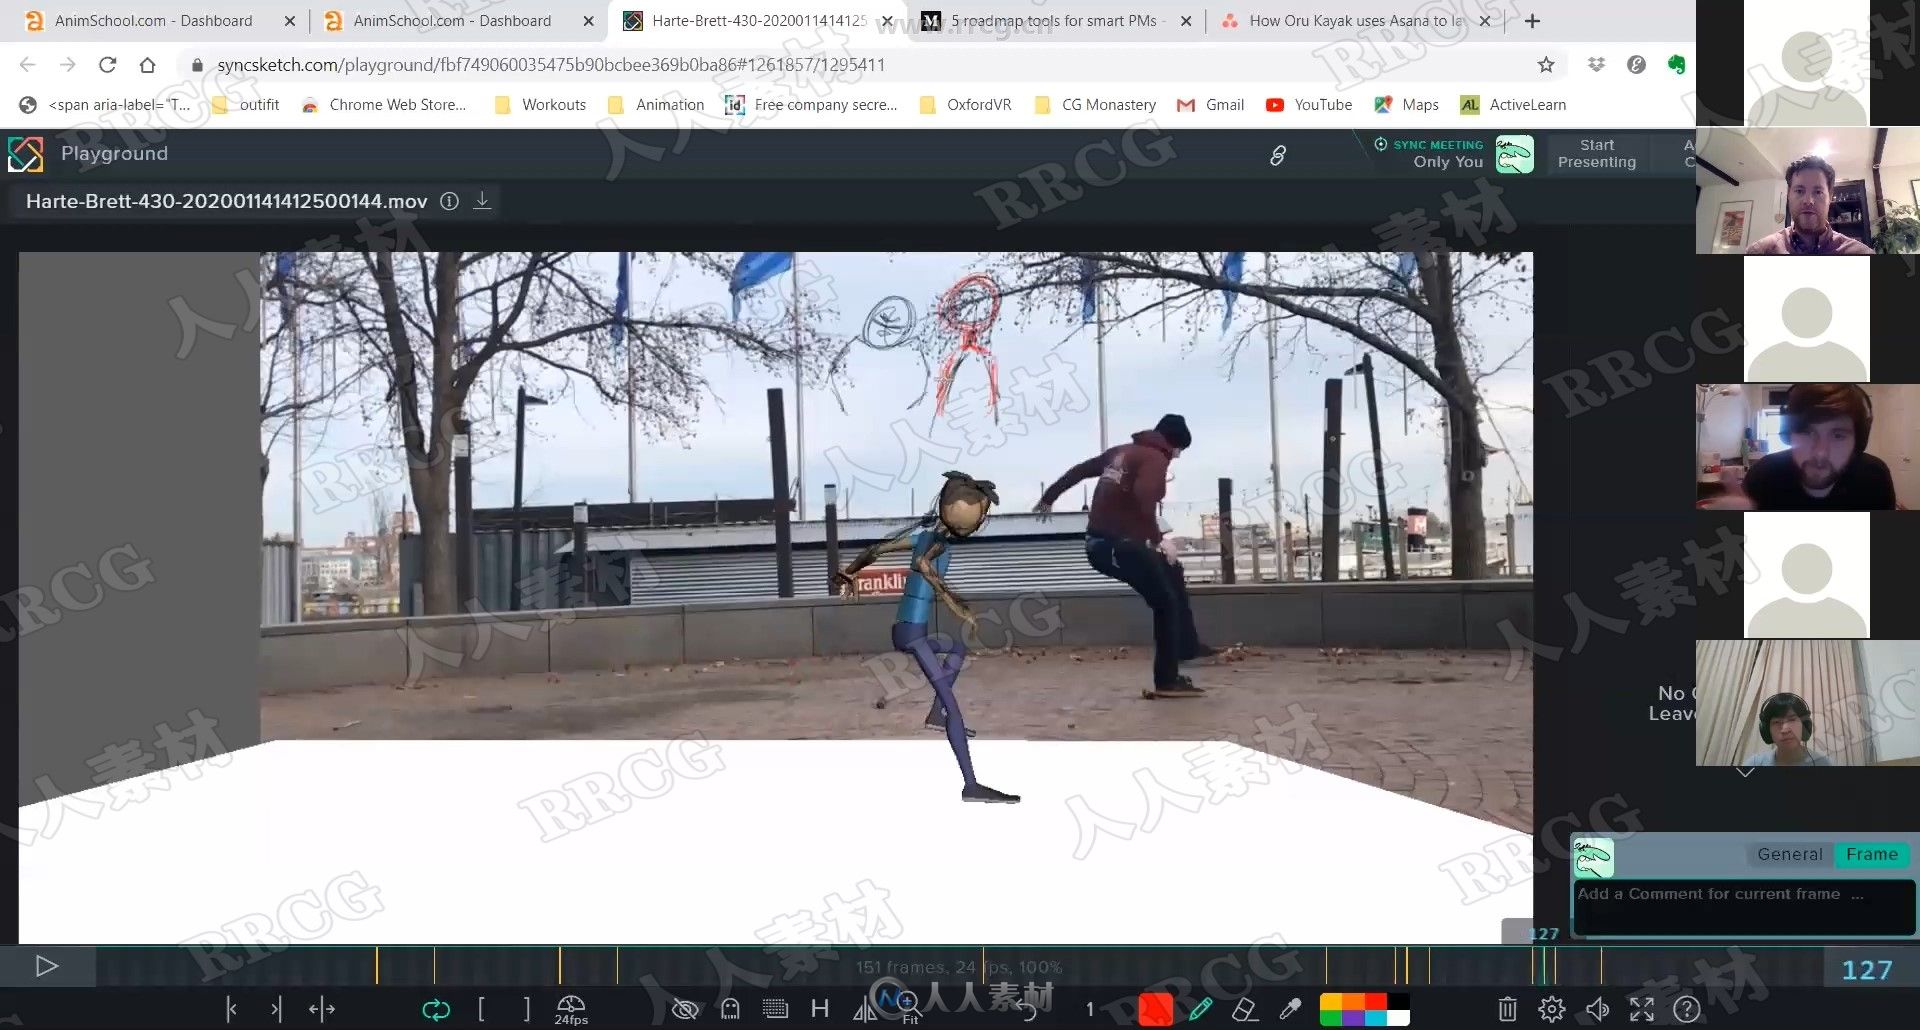This screenshot has width=1920, height=1030.
Task: Click the current red color swatch
Action: click(1155, 1010)
